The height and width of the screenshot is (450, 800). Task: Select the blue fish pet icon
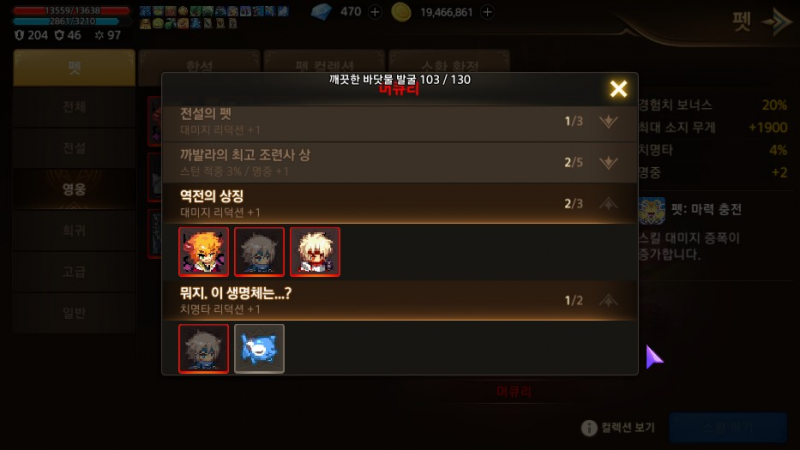pos(259,348)
